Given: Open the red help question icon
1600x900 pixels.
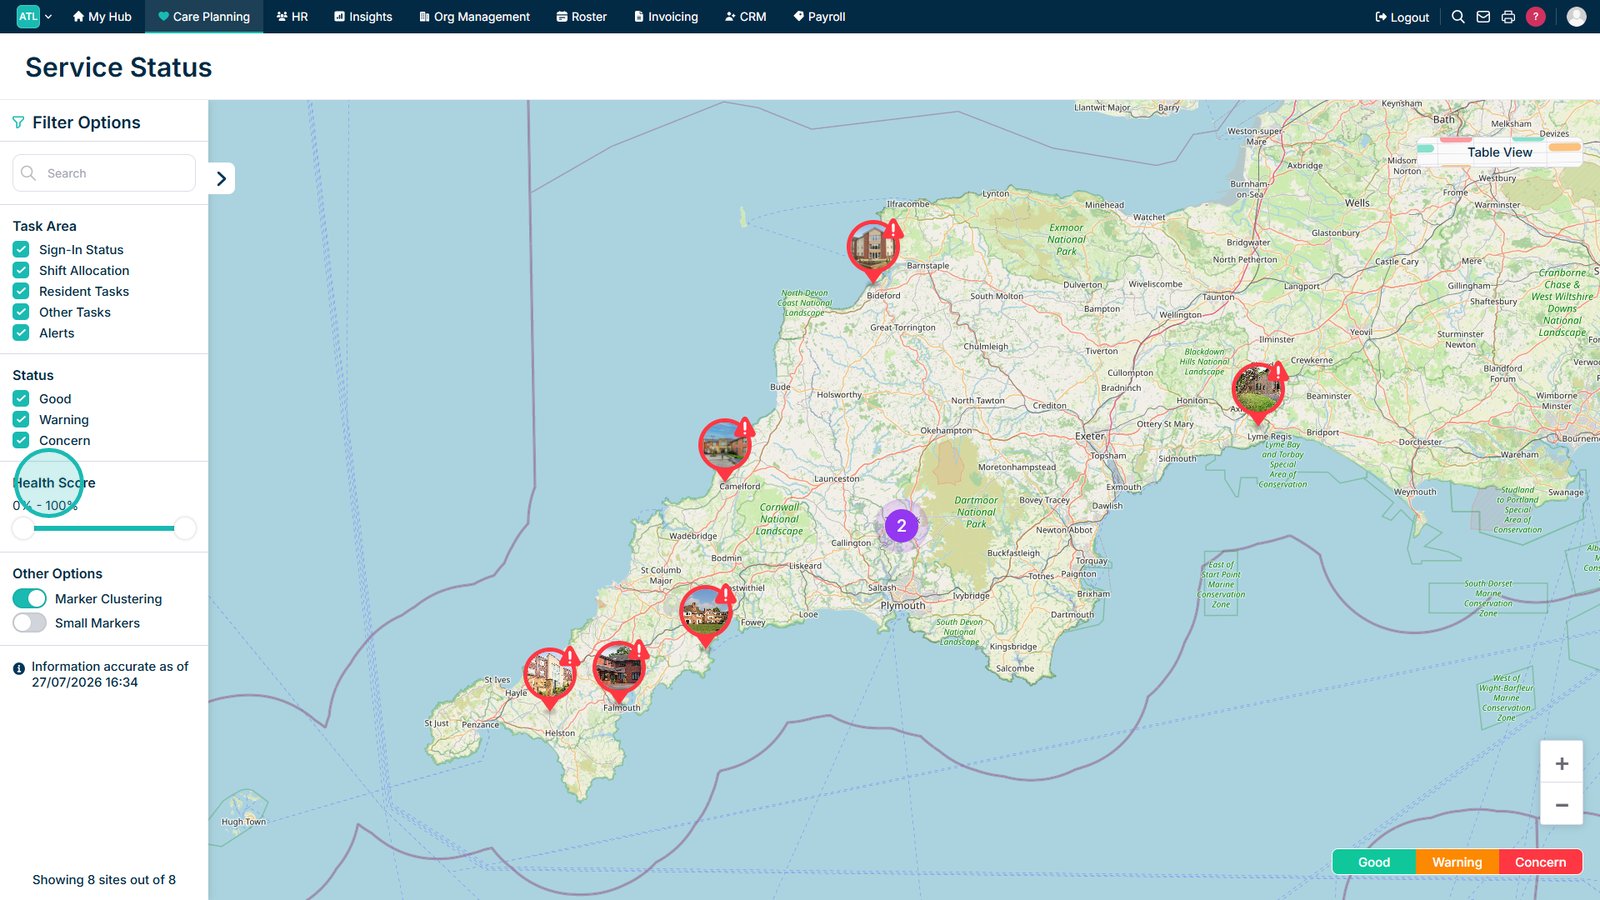Looking at the screenshot, I should click(x=1536, y=17).
